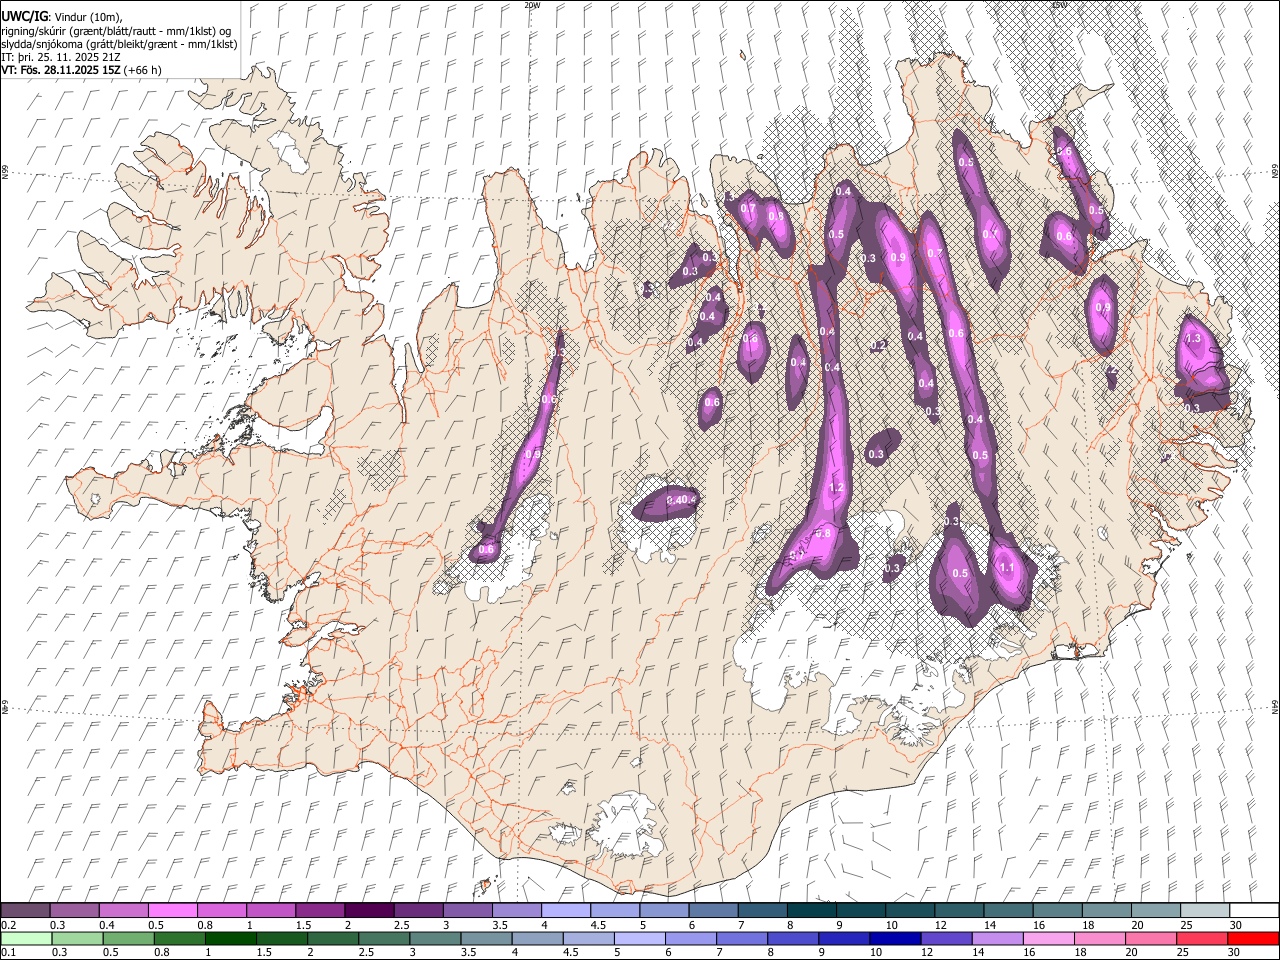Click the 'rigning/skúrir' legend description line
The width and height of the screenshot is (1280, 960).
pos(116,31)
